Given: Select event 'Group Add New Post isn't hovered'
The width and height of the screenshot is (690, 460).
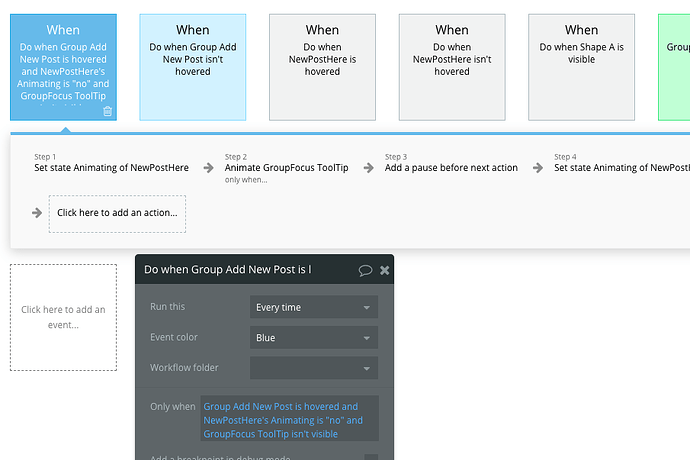Looking at the screenshot, I should coord(193,67).
